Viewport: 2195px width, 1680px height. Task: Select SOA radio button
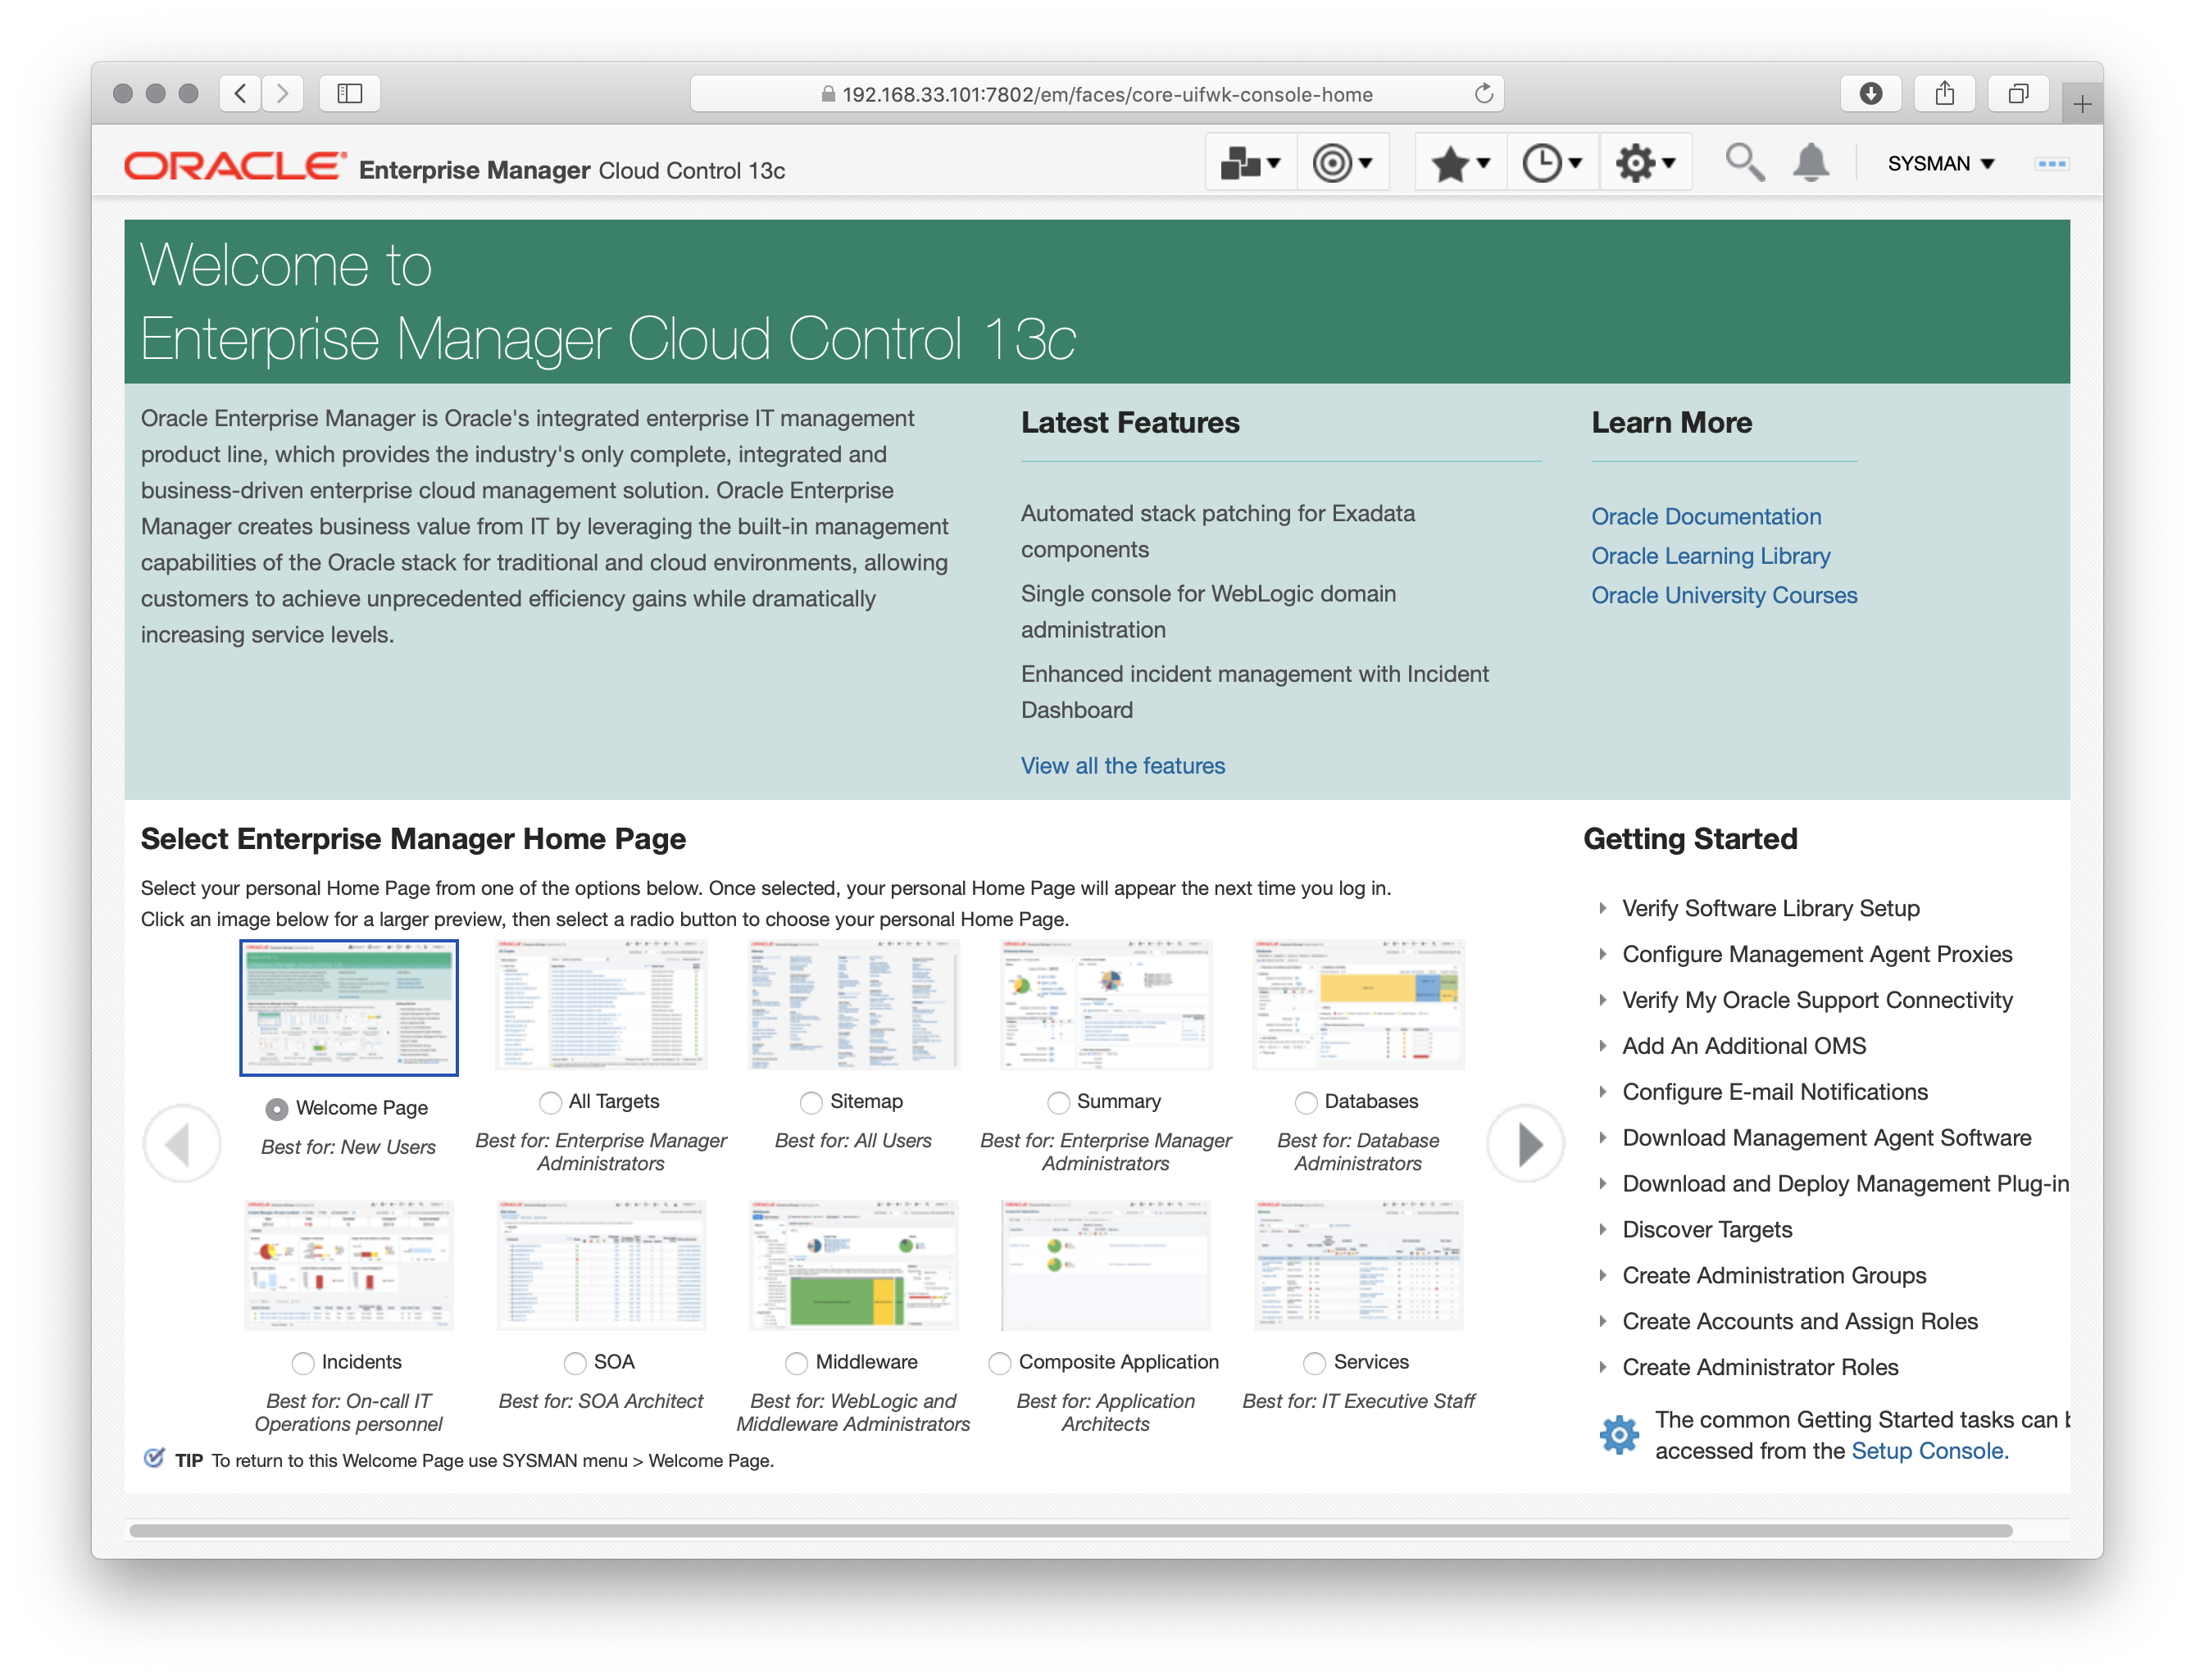tap(575, 1363)
